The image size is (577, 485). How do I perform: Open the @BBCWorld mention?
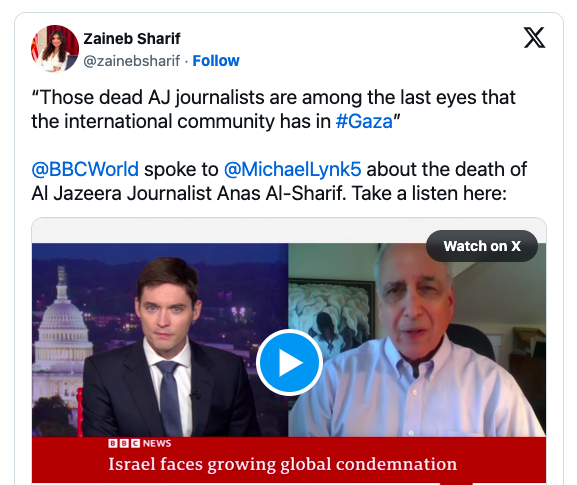point(85,169)
